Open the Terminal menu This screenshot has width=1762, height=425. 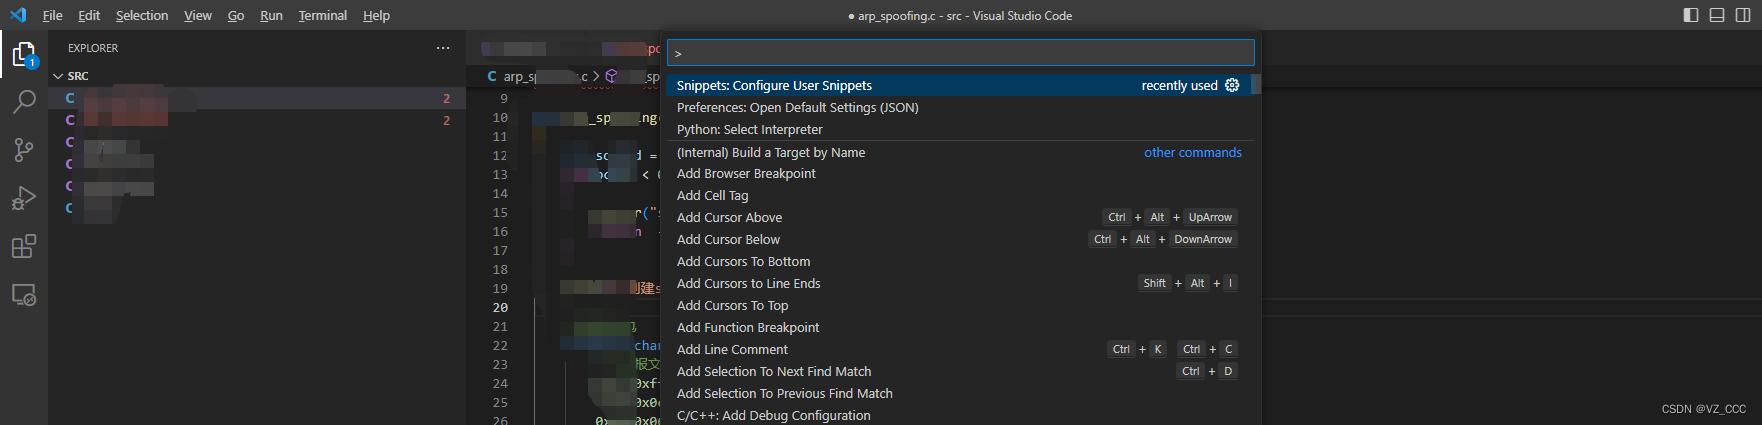click(322, 15)
